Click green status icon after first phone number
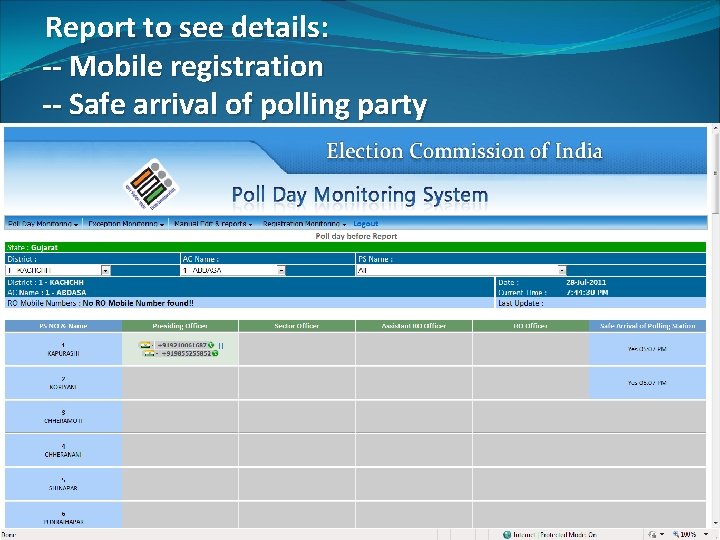The height and width of the screenshot is (540, 720). click(x=211, y=345)
